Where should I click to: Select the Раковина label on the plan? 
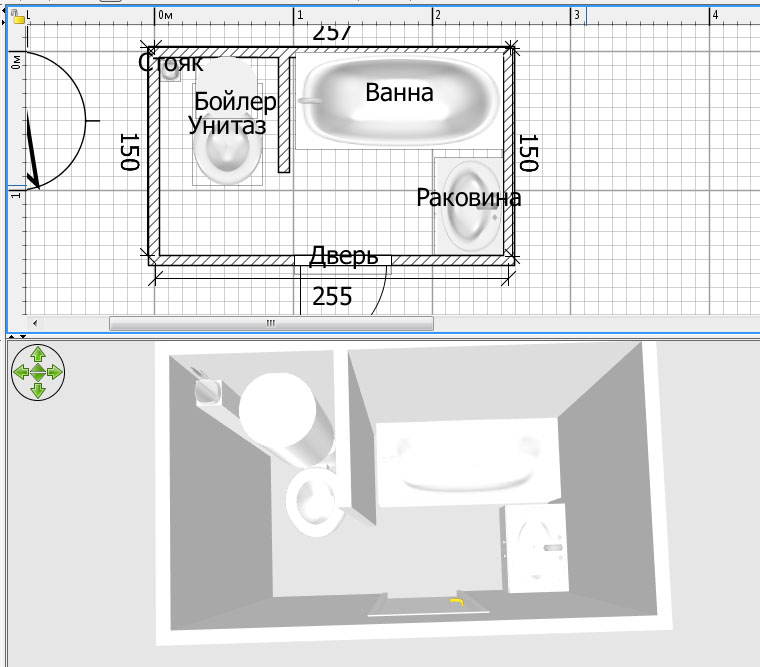click(469, 198)
